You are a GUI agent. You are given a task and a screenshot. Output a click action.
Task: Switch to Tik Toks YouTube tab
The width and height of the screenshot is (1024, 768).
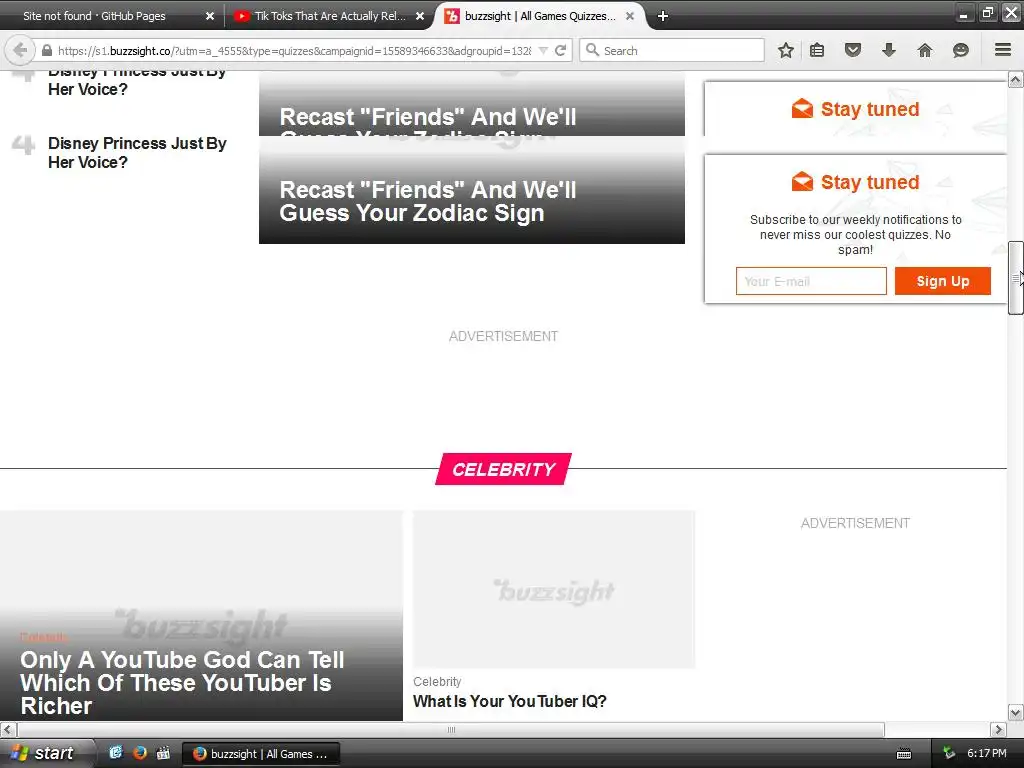[329, 16]
